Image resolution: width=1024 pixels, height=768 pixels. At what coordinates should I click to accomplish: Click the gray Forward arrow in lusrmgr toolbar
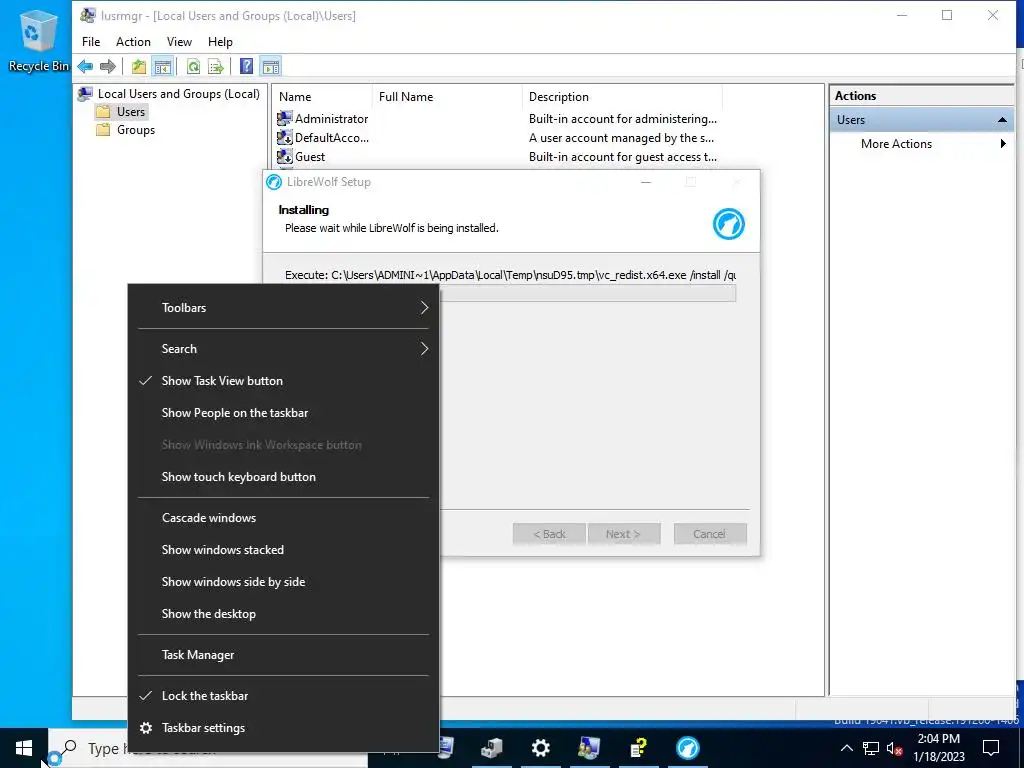(x=108, y=66)
